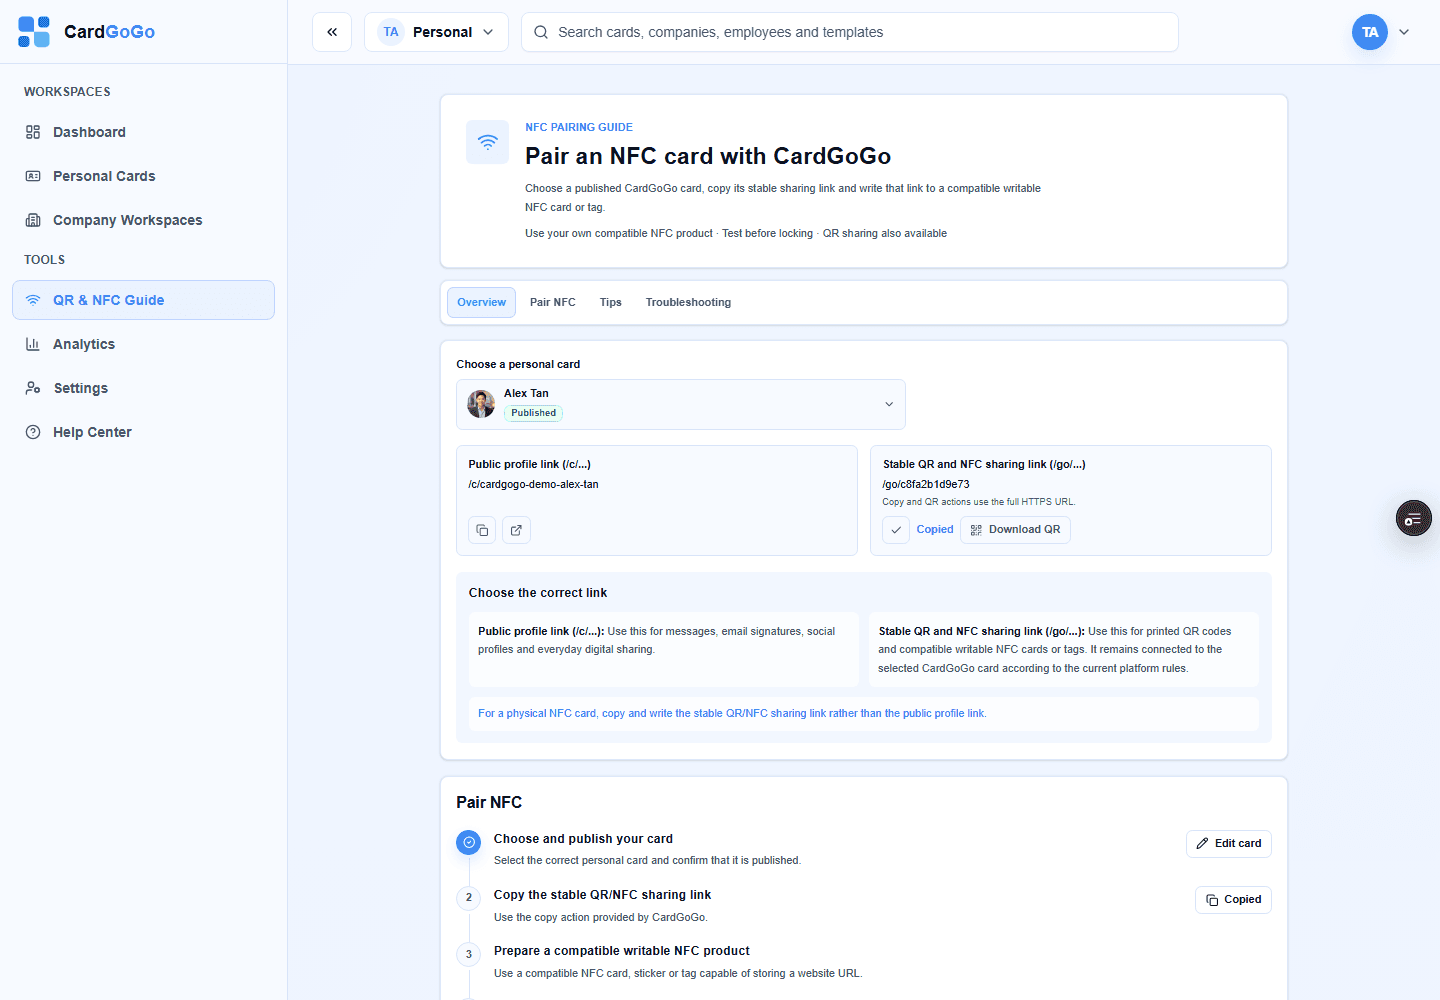Copy the public profile link
Image resolution: width=1440 pixels, height=1000 pixels.
tap(482, 530)
